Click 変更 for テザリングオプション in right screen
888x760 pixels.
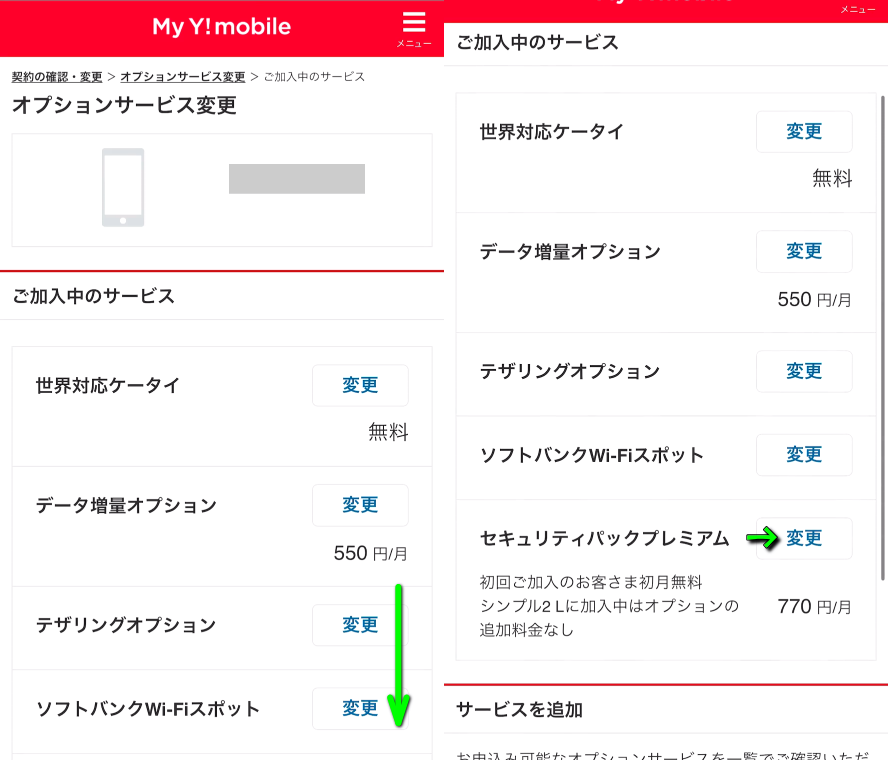(x=804, y=371)
